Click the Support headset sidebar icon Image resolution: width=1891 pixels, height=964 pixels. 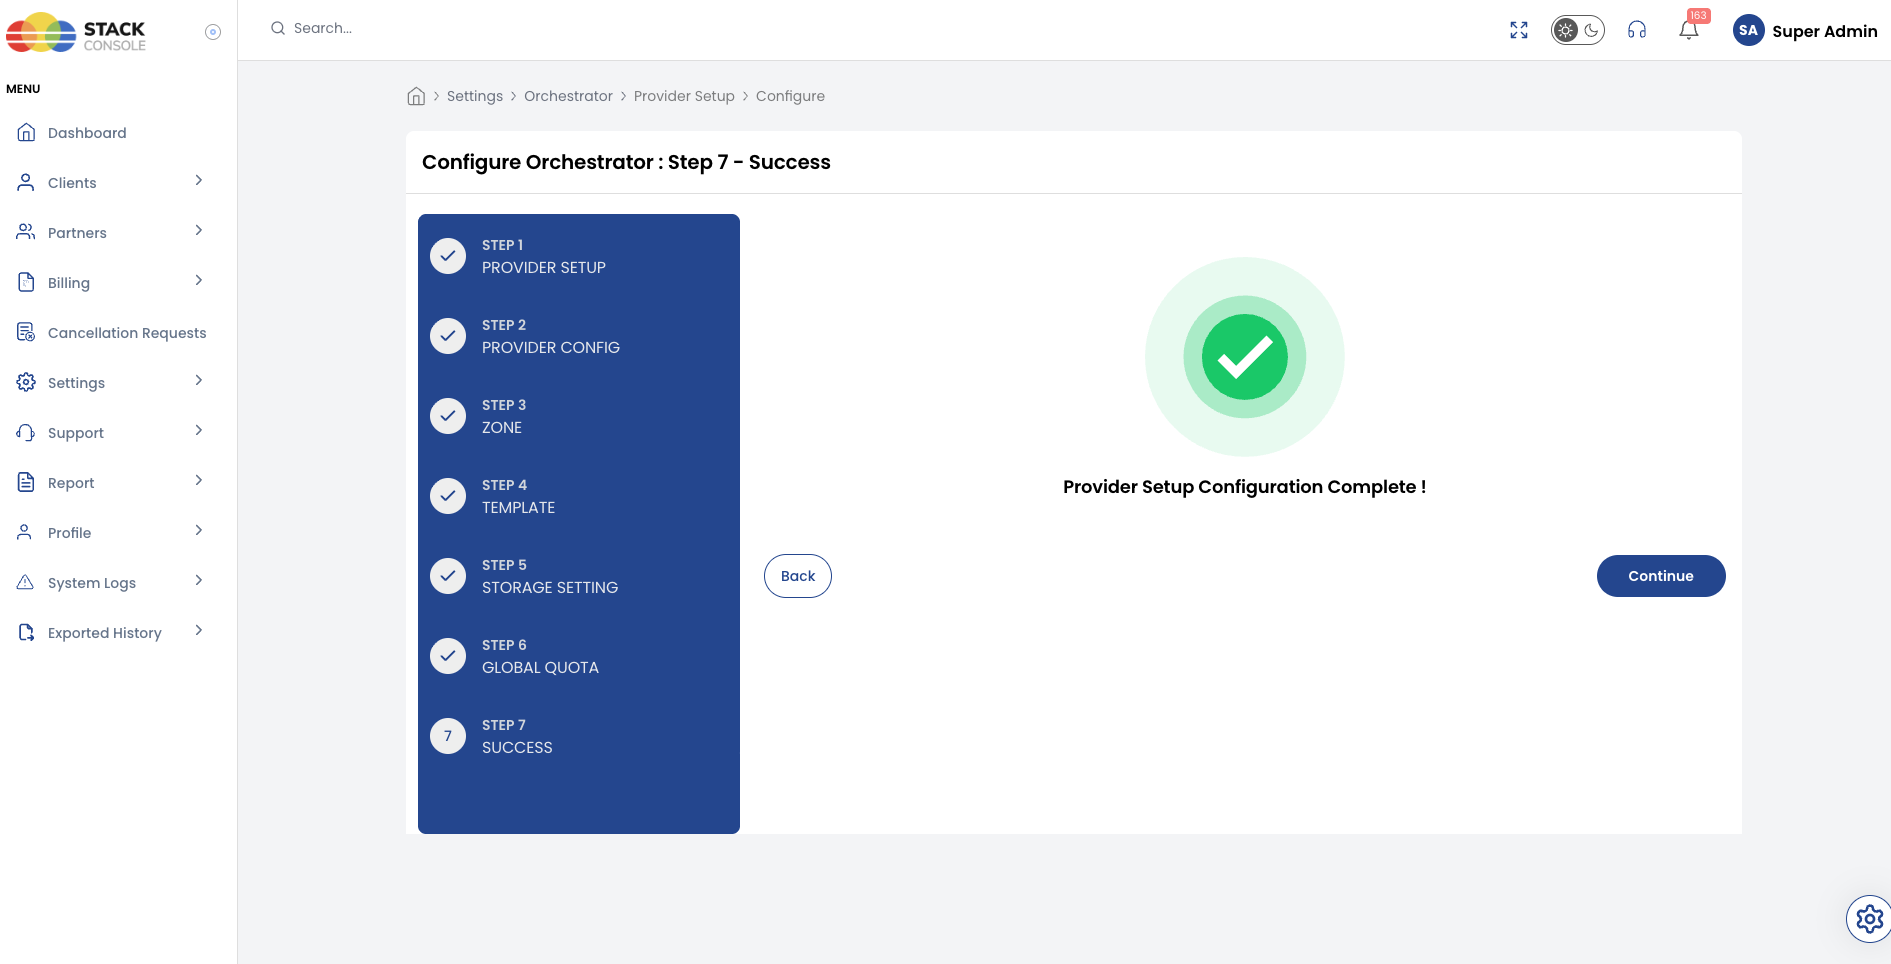(26, 432)
